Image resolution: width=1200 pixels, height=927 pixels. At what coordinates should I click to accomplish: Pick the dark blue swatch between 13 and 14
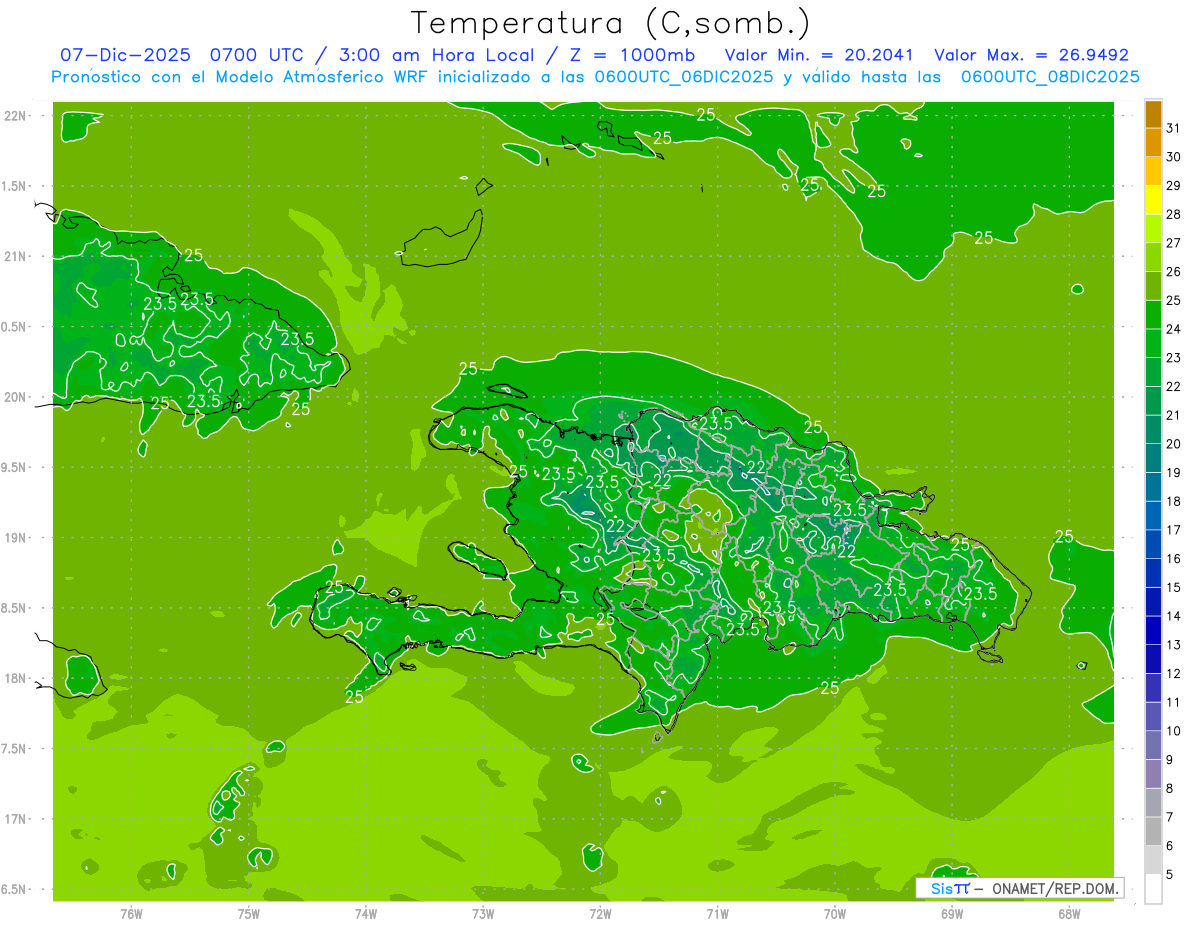pyautogui.click(x=1153, y=630)
